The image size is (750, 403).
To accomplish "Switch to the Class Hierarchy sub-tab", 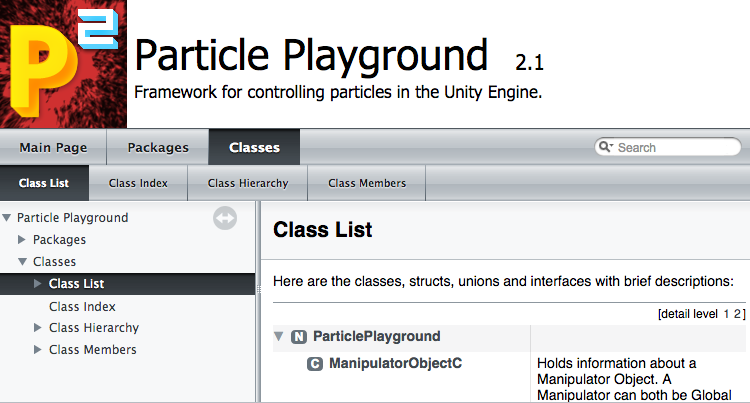I will [248, 183].
